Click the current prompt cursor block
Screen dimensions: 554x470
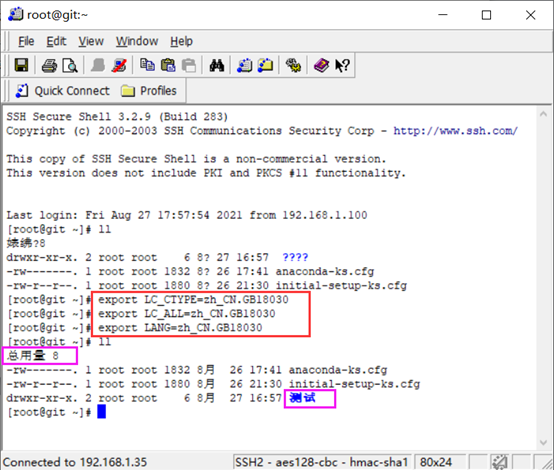(102, 412)
